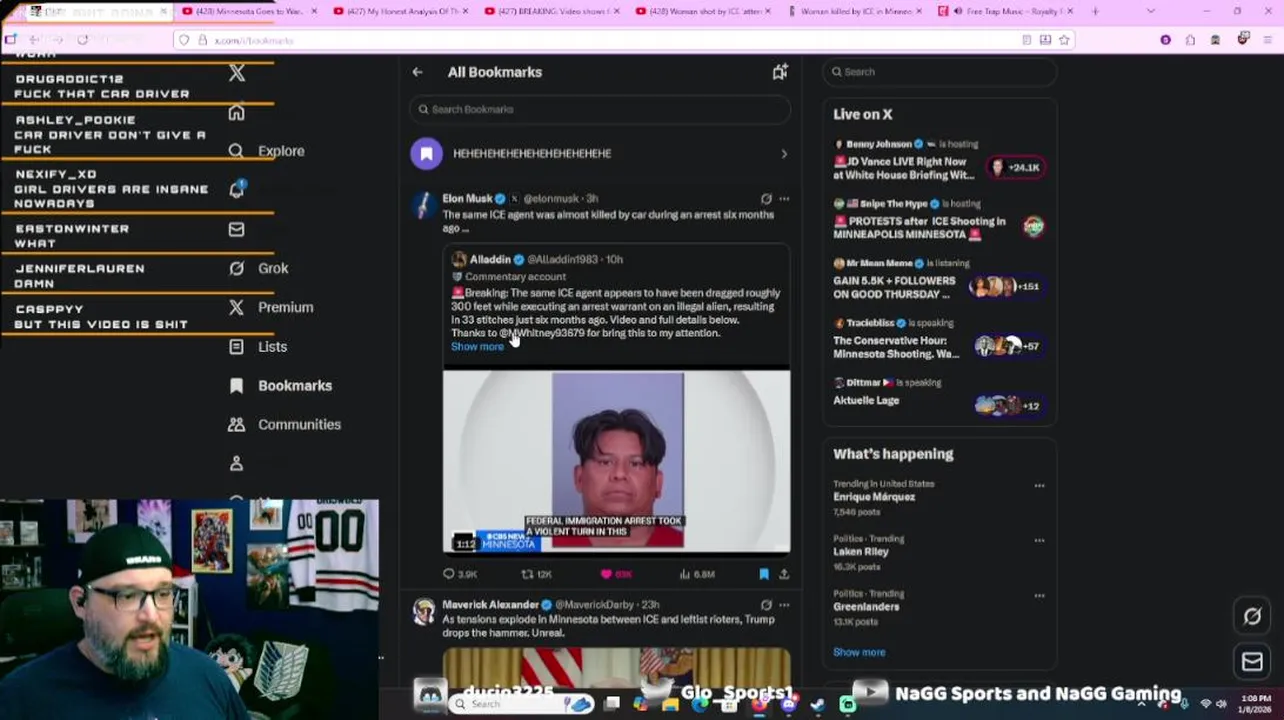1284x720 pixels.
Task: Play the CBS News Minnesota video thumbnail
Action: 616,461
